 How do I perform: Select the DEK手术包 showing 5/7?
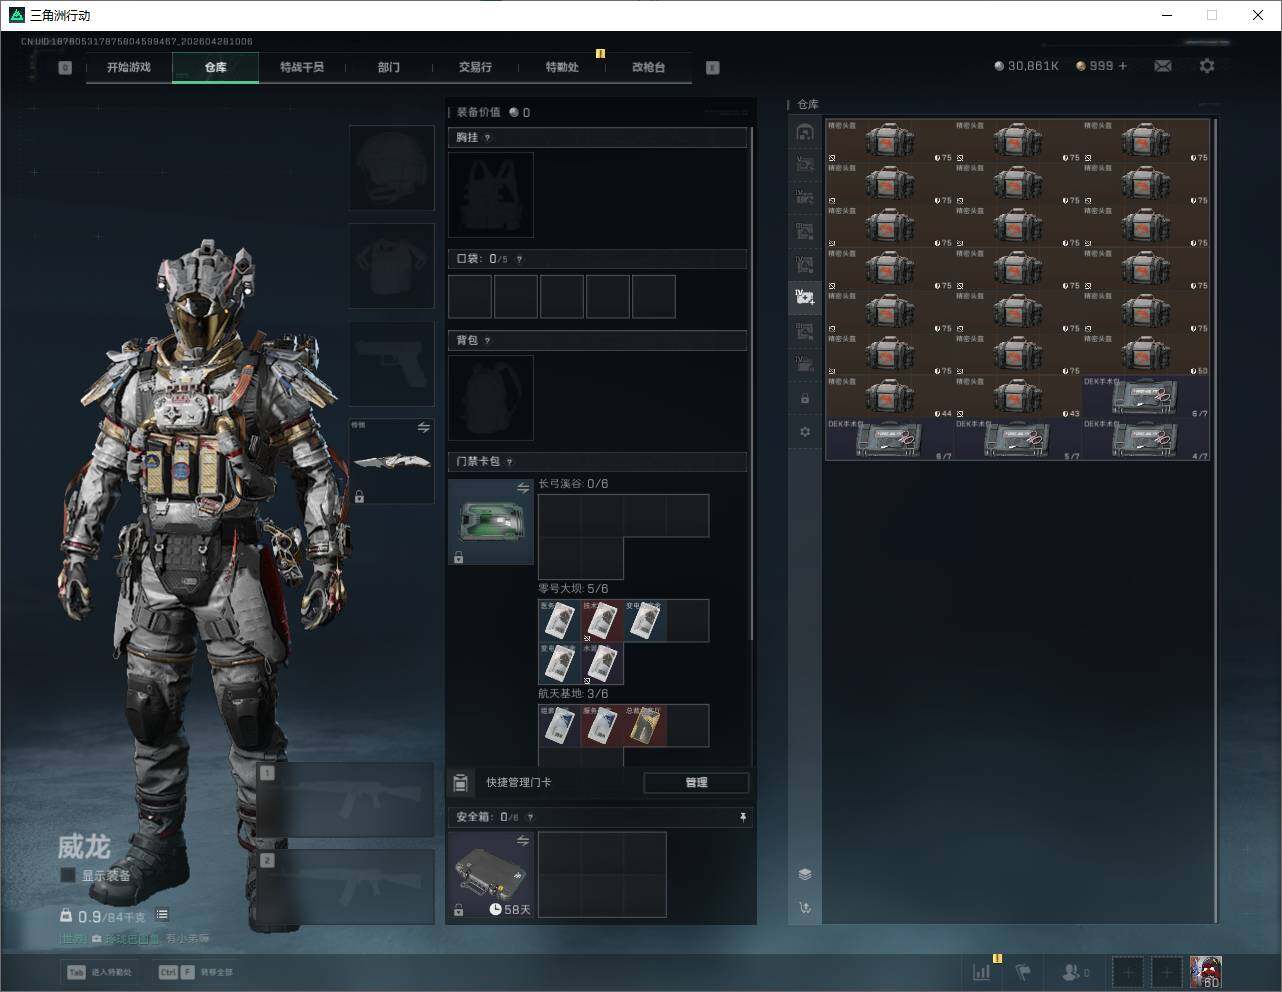pyautogui.click(x=1018, y=440)
